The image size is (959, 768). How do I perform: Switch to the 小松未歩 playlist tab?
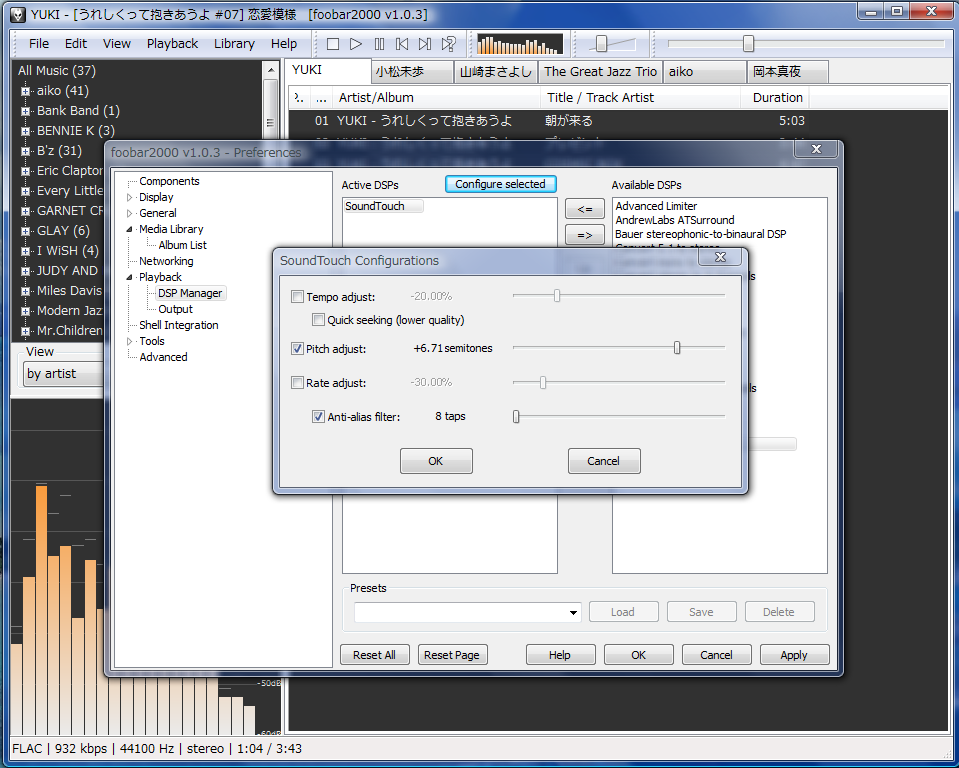[412, 72]
